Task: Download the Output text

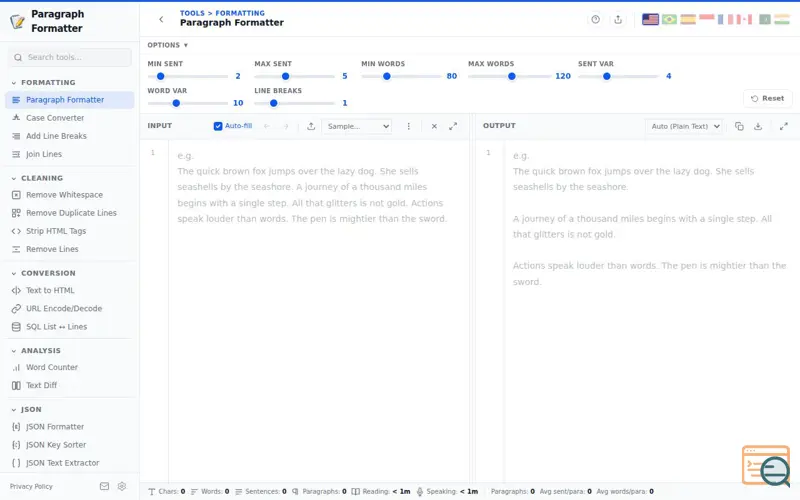Action: [758, 126]
